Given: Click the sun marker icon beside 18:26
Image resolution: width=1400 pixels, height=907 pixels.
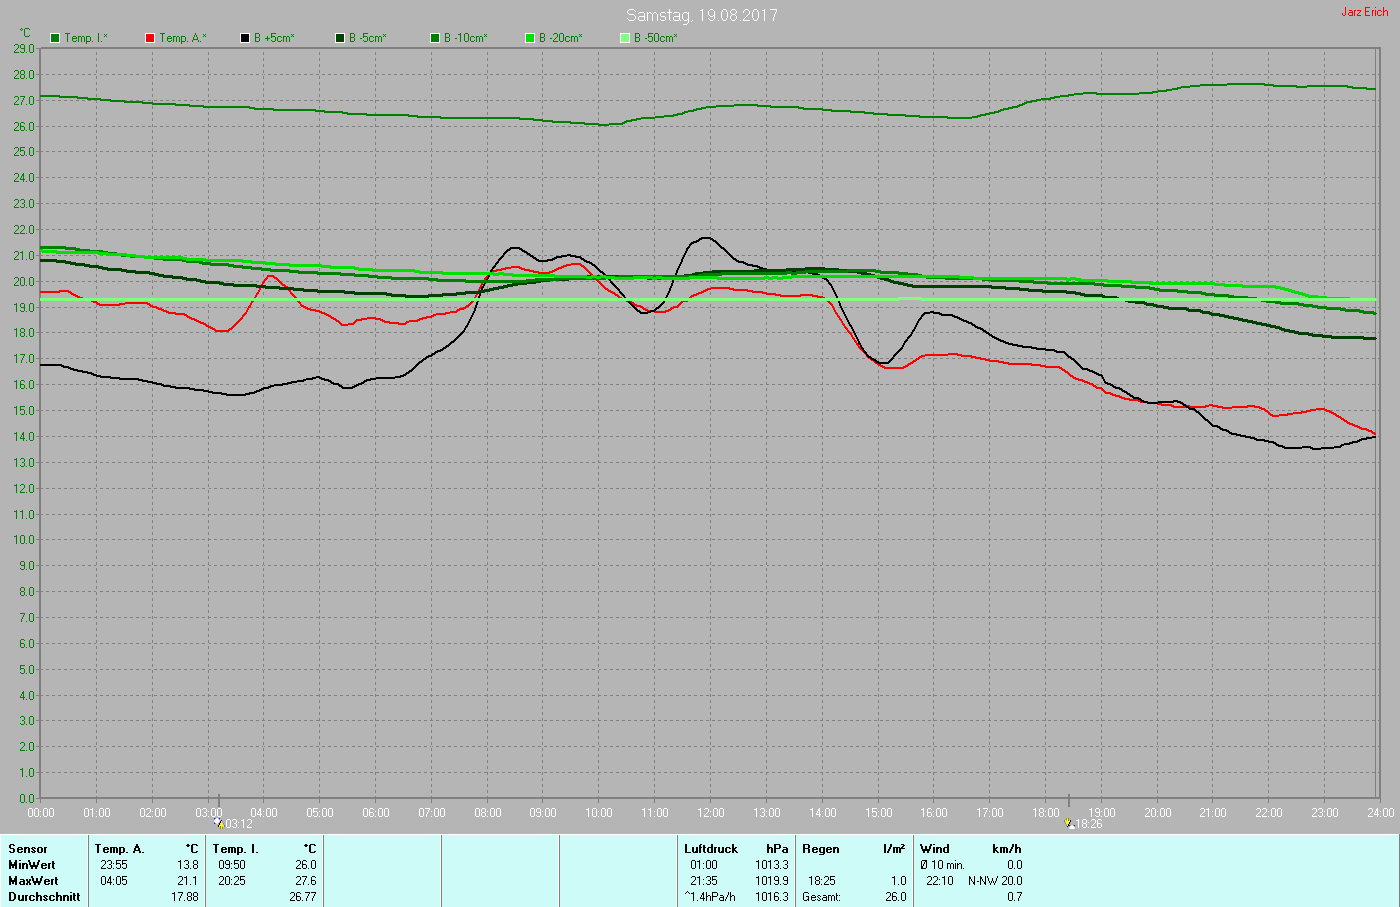Looking at the screenshot, I should [1069, 823].
